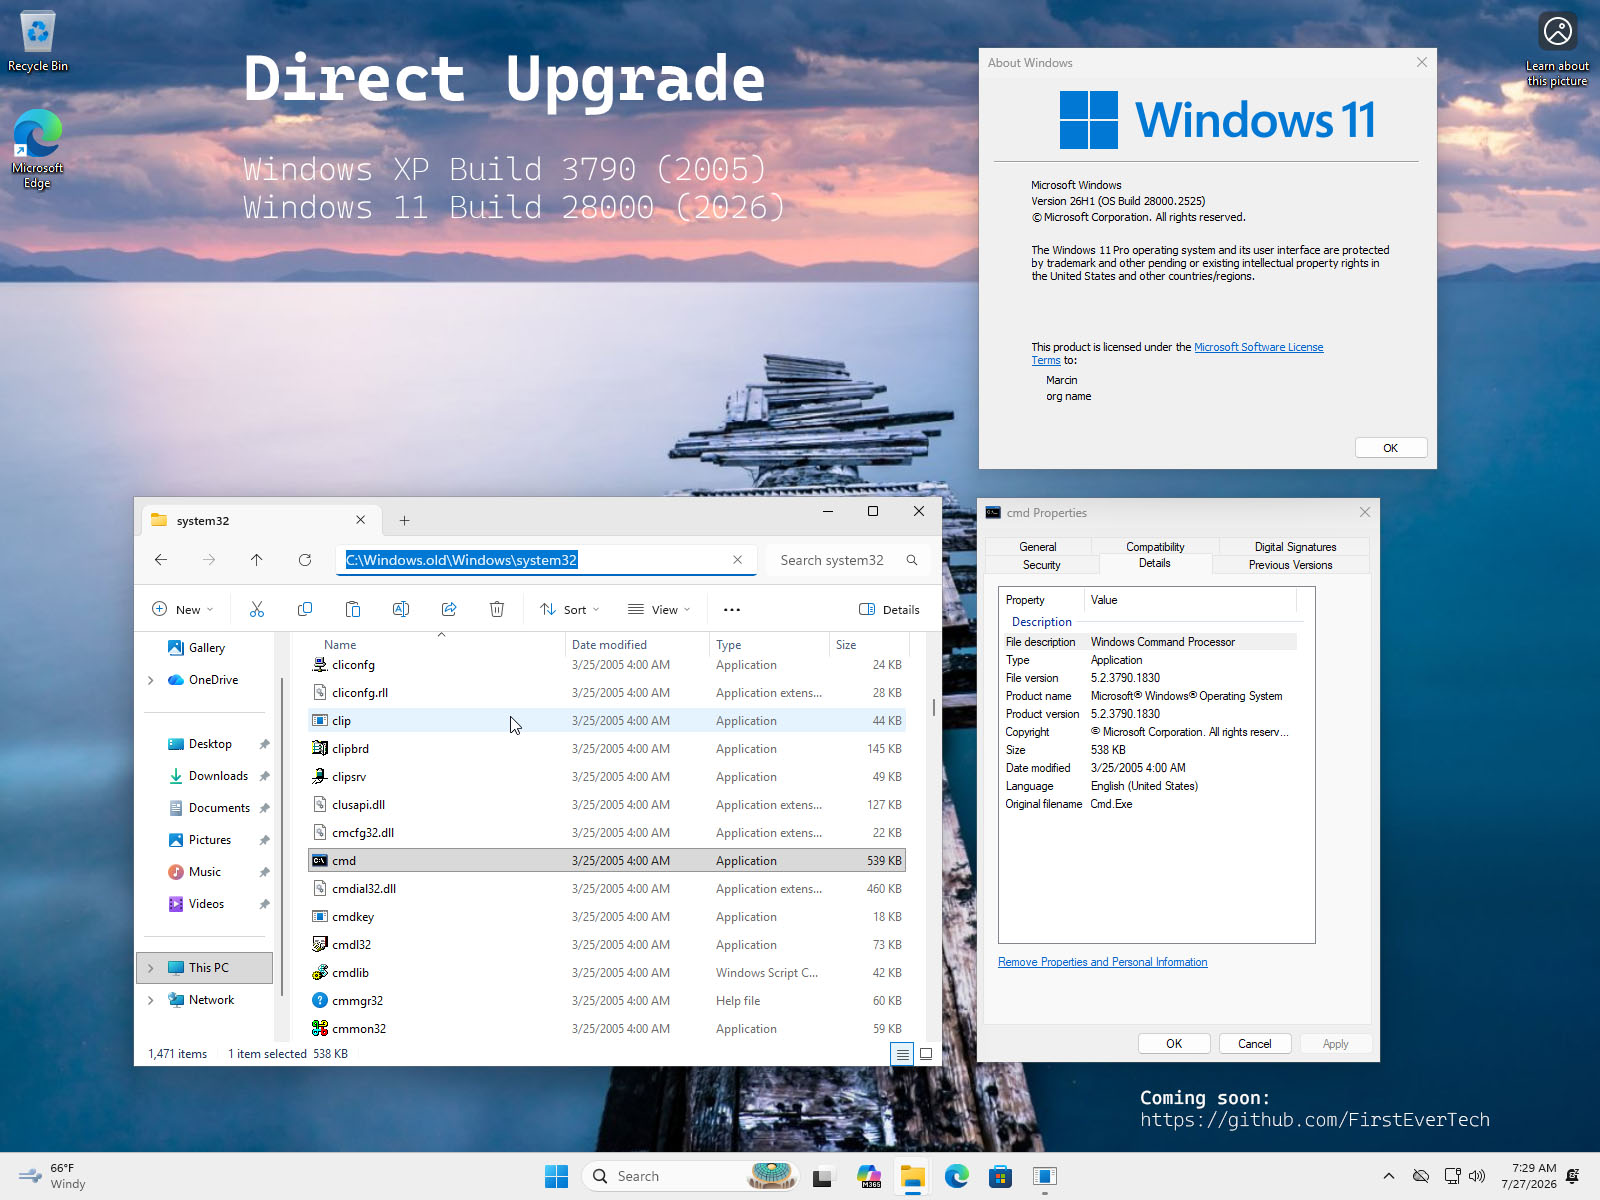1600x1200 pixels.
Task: Switch to large thumbnails view layout
Action: click(x=926, y=1054)
